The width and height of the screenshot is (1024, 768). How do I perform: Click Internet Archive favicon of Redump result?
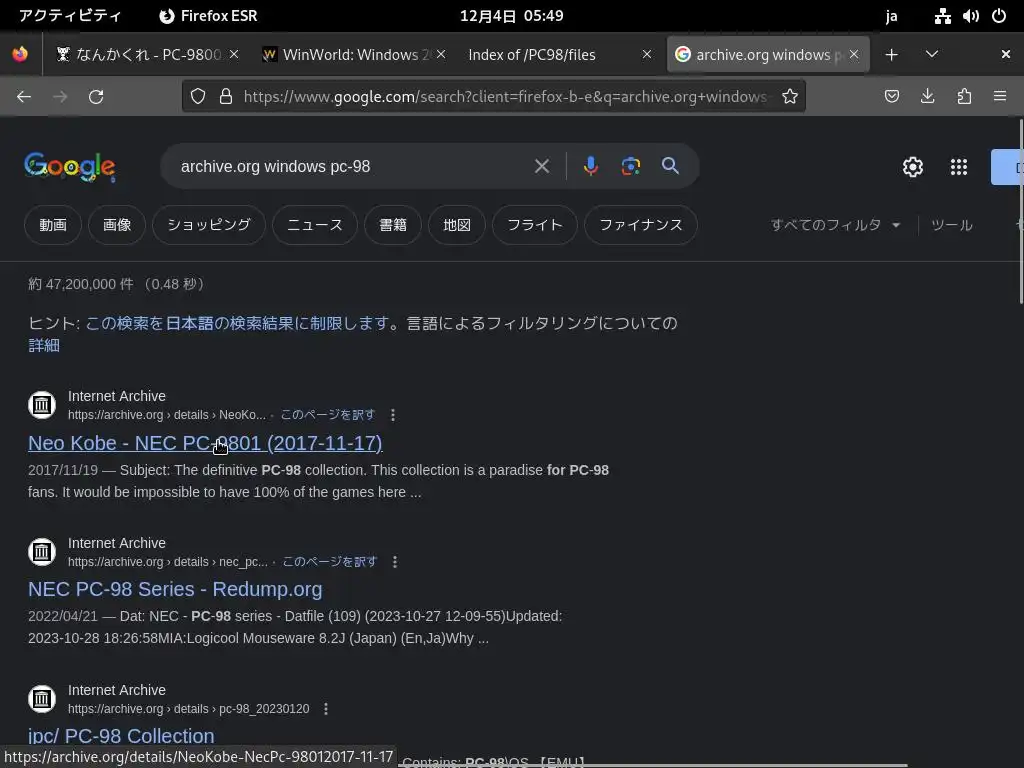pos(42,552)
